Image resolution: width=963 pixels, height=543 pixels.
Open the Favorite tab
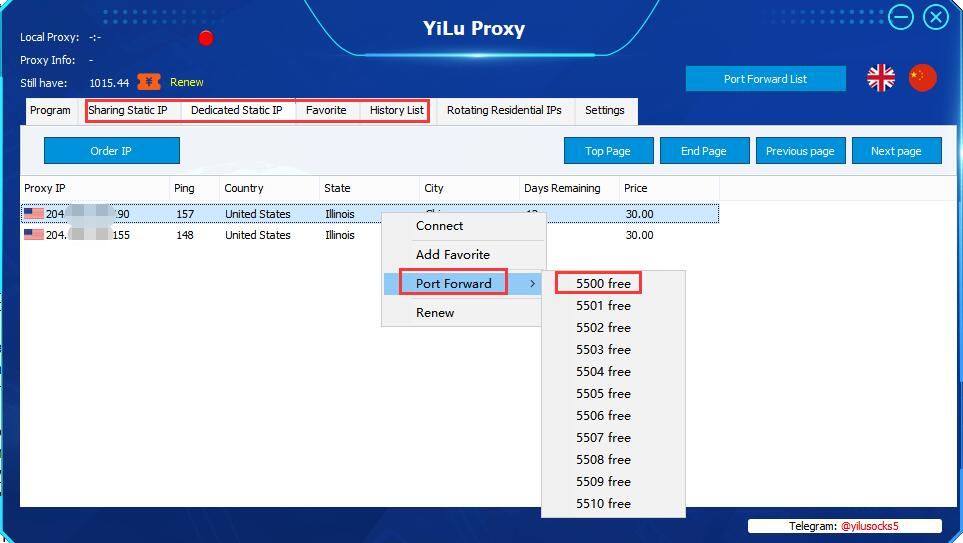click(326, 111)
